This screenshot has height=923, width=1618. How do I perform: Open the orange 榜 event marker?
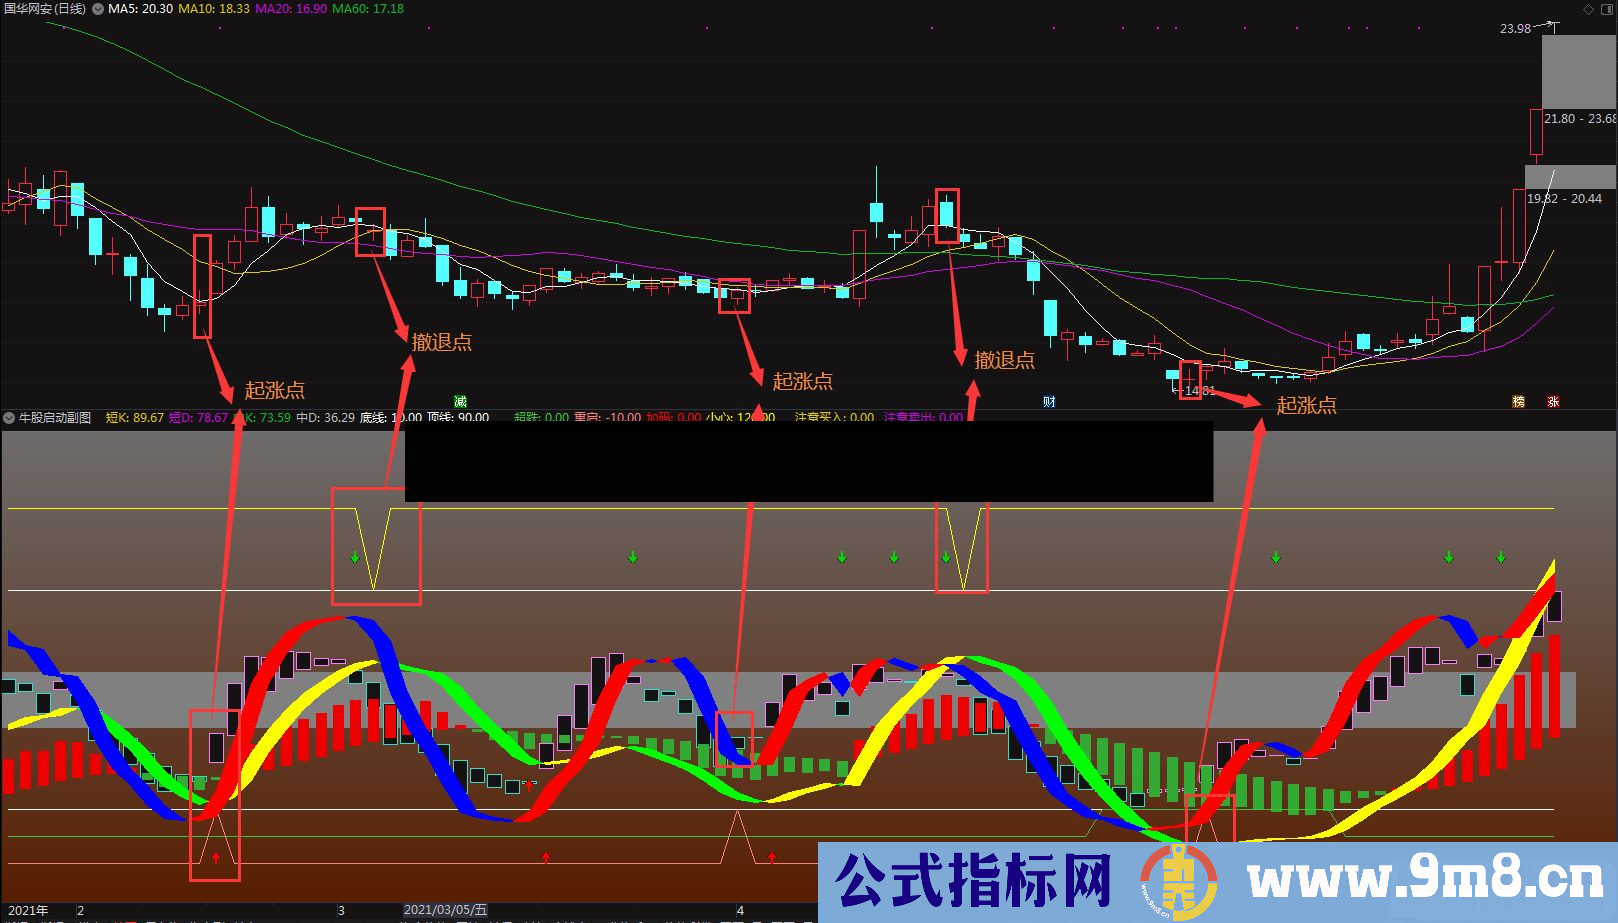[x=1518, y=402]
